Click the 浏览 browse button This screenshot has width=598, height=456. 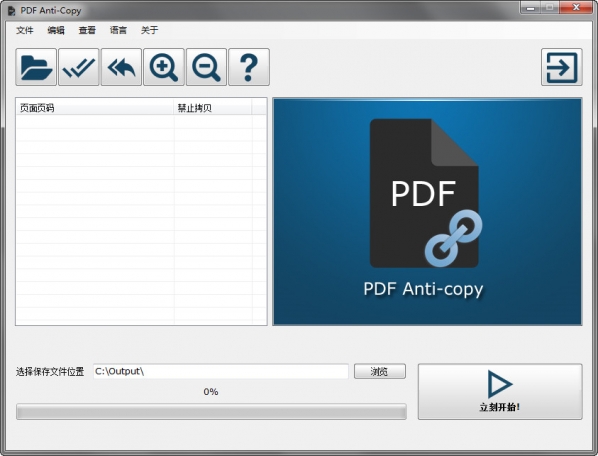pyautogui.click(x=380, y=371)
